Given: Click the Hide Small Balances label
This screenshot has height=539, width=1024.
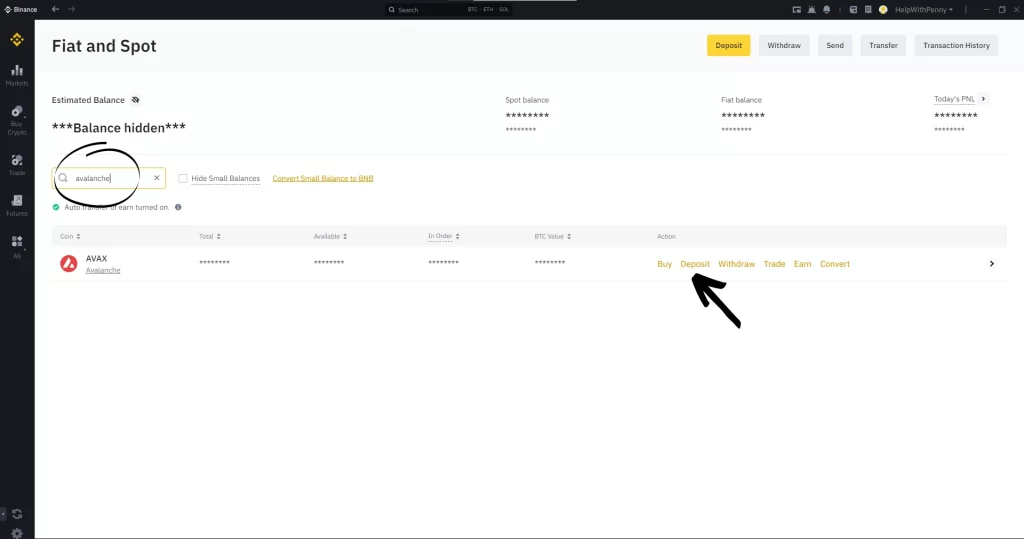Looking at the screenshot, I should [x=225, y=178].
